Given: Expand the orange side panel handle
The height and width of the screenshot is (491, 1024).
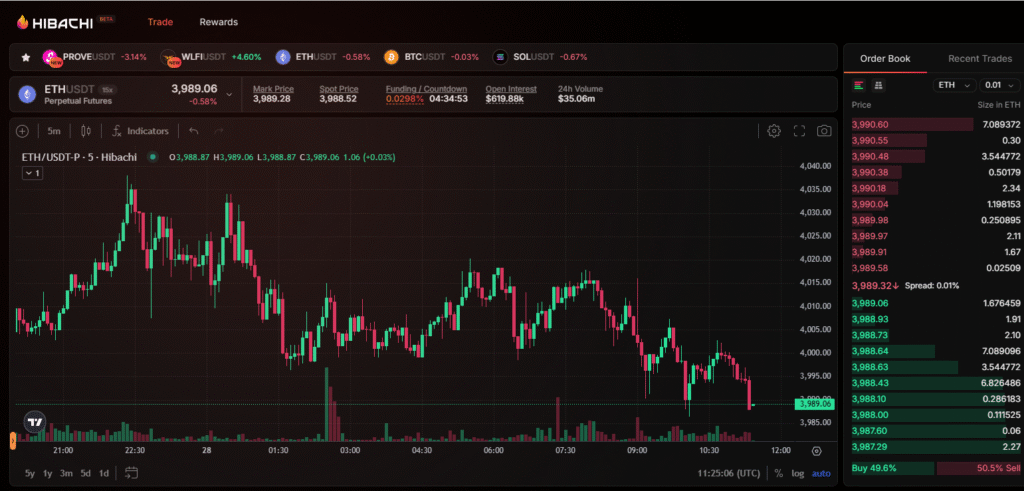Looking at the screenshot, I should point(12,441).
